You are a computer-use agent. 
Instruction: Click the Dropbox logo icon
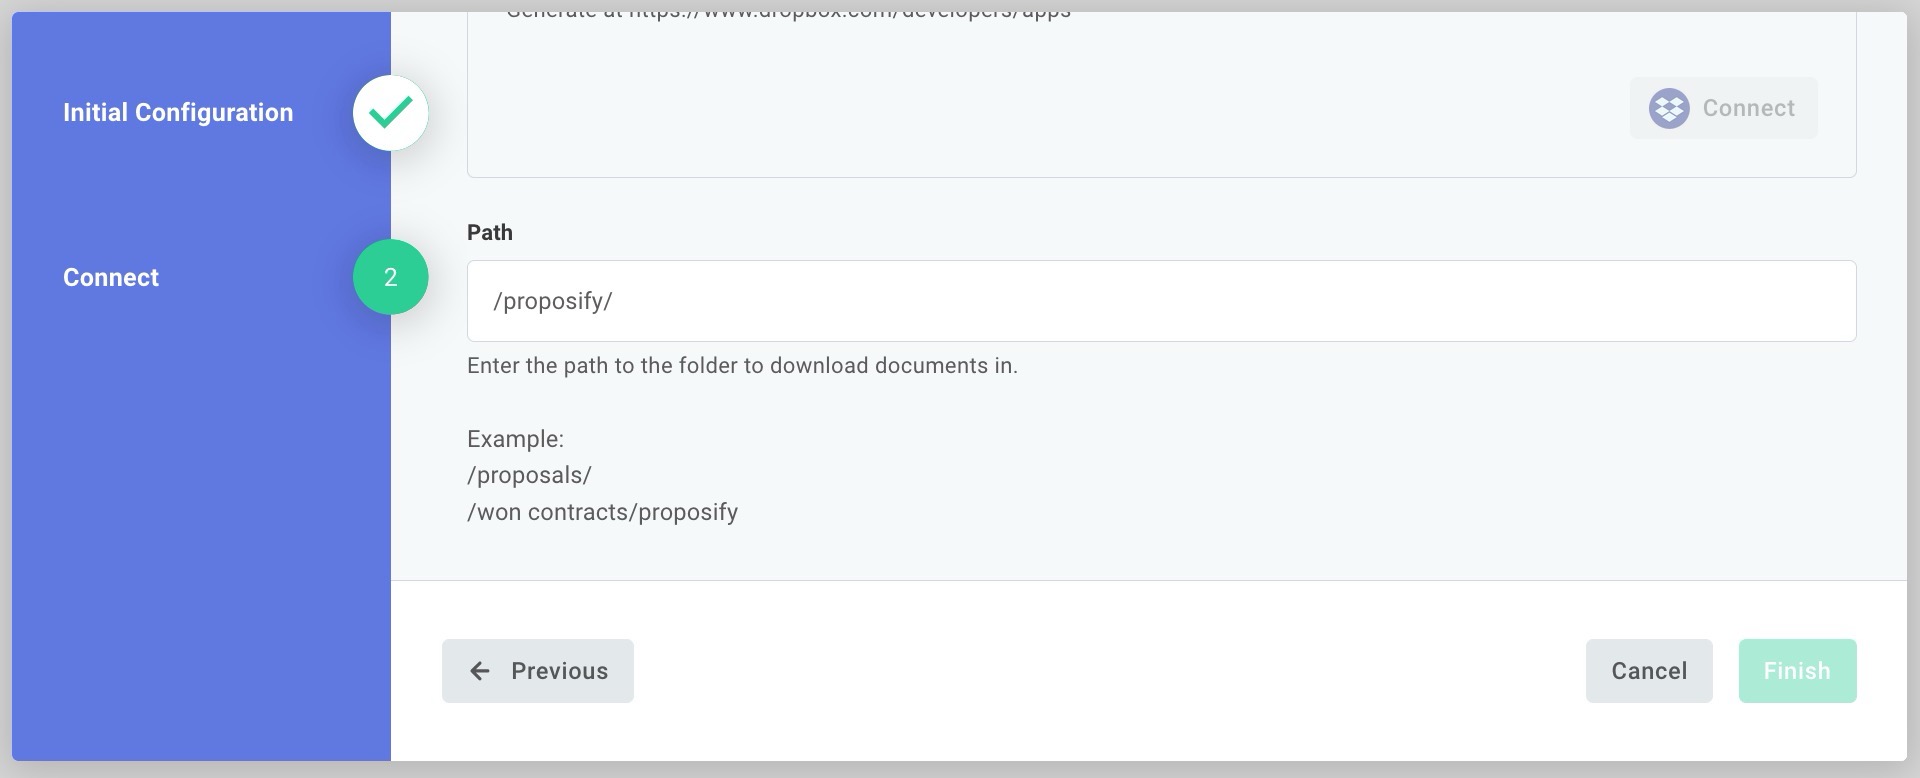(x=1669, y=108)
